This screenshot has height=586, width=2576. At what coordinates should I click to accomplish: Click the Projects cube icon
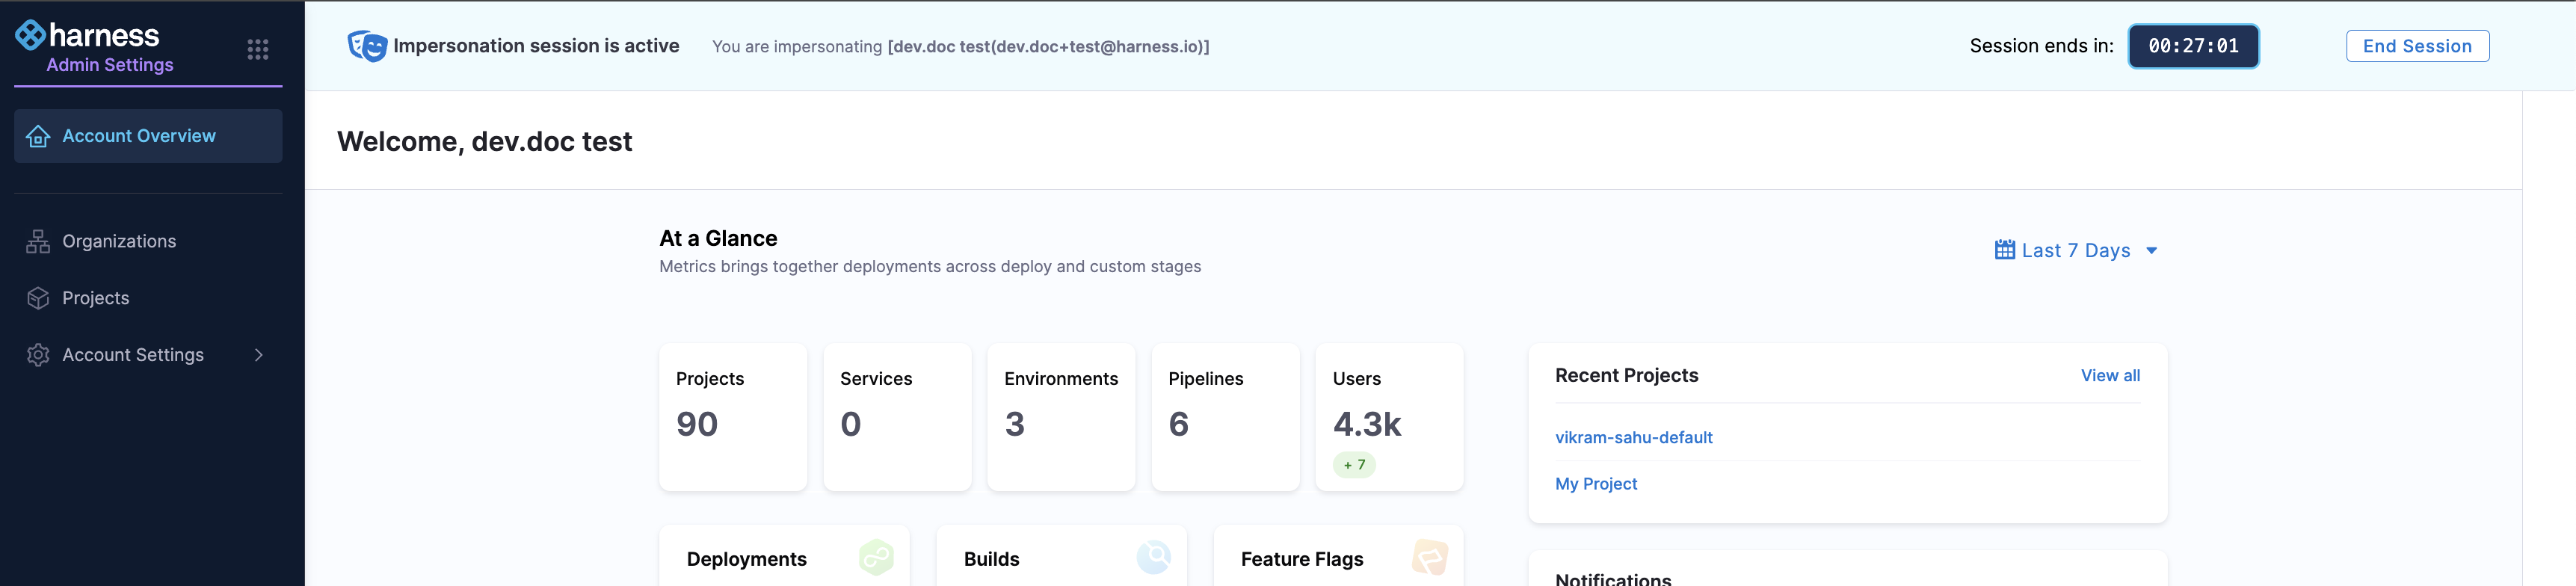click(x=38, y=299)
